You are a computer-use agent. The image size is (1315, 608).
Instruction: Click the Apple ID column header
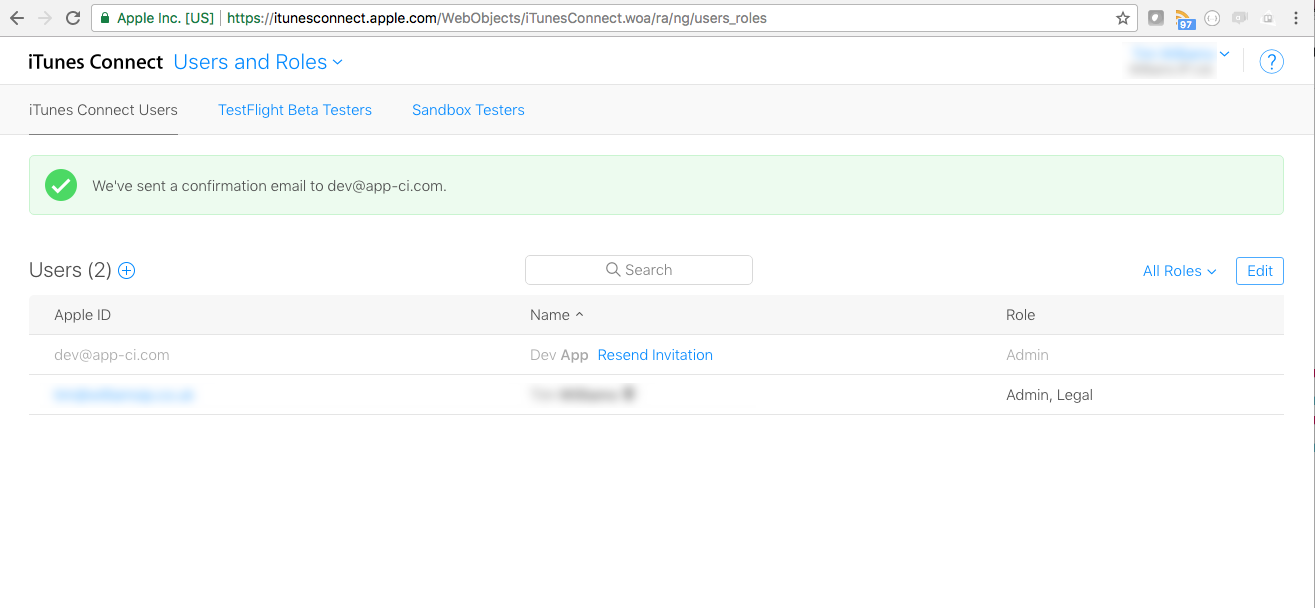pyautogui.click(x=82, y=315)
